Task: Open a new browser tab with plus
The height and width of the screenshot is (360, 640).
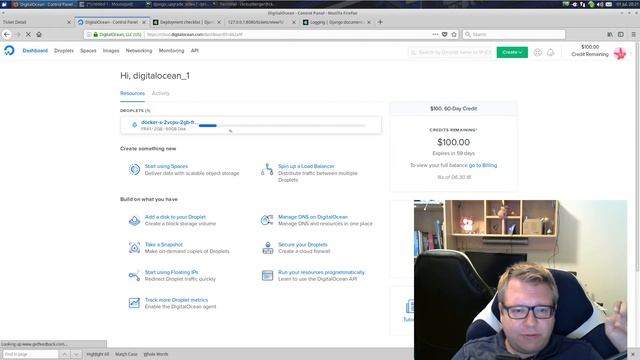Action: coord(380,22)
